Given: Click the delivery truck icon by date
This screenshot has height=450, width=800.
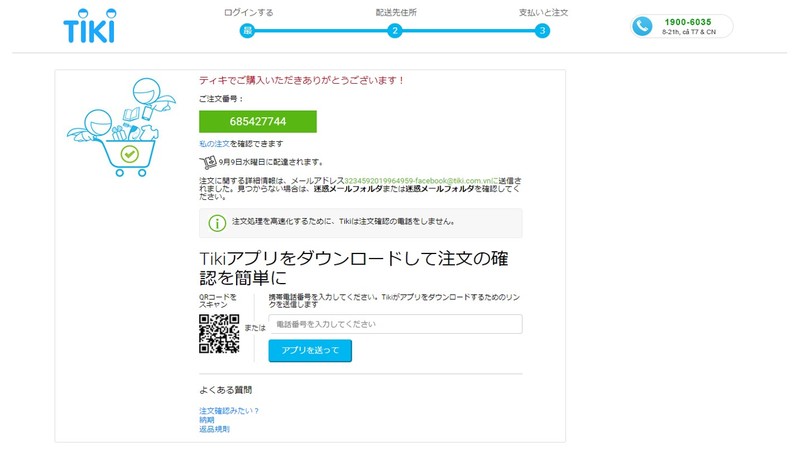Looking at the screenshot, I should click(207, 161).
